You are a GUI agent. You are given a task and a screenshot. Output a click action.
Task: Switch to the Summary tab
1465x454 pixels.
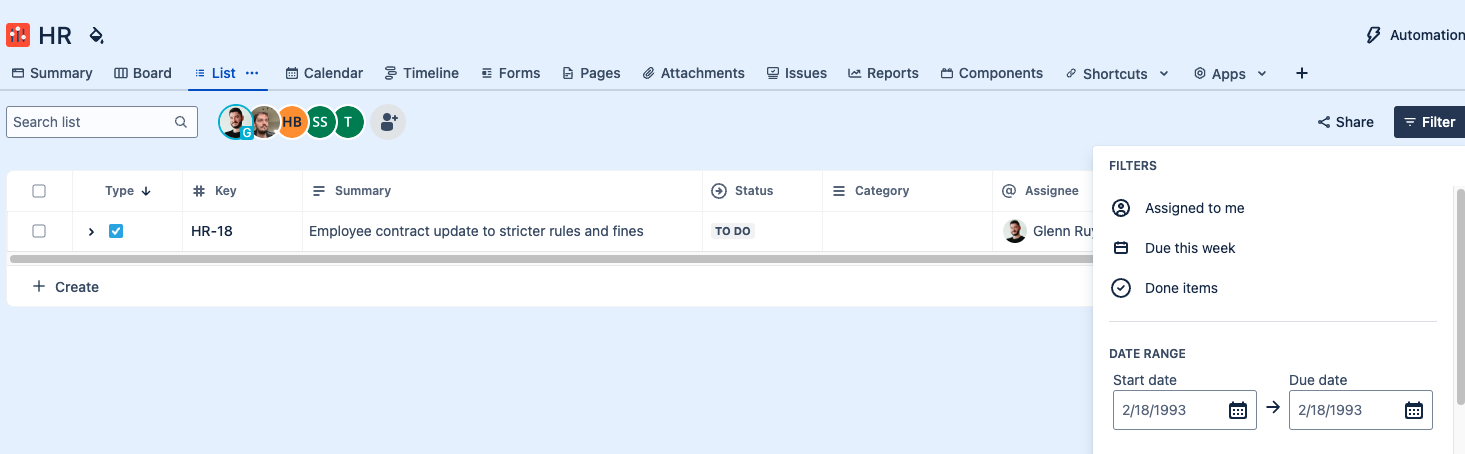click(x=52, y=73)
